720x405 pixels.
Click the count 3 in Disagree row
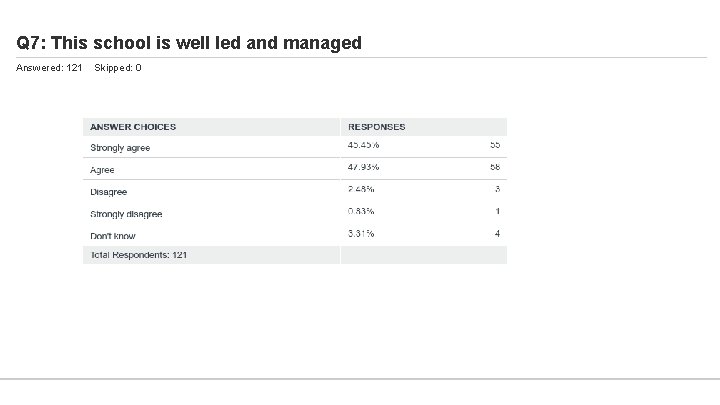tap(497, 189)
